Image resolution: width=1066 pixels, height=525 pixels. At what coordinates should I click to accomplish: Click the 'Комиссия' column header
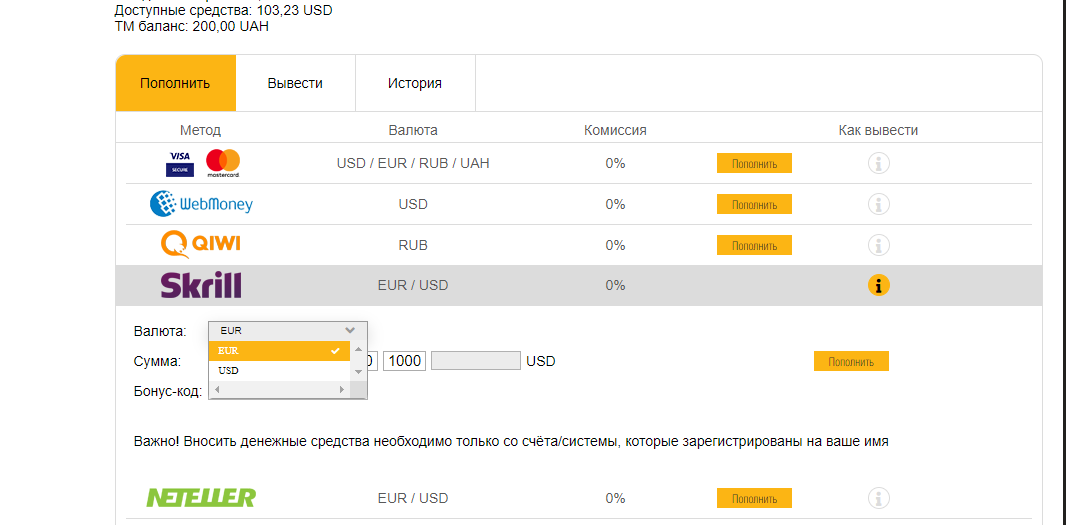coord(615,131)
